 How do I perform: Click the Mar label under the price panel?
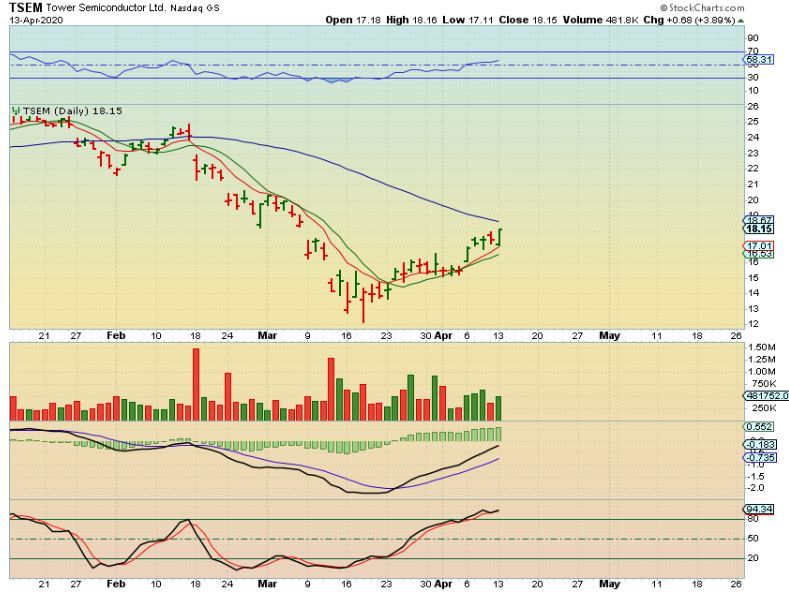267,336
